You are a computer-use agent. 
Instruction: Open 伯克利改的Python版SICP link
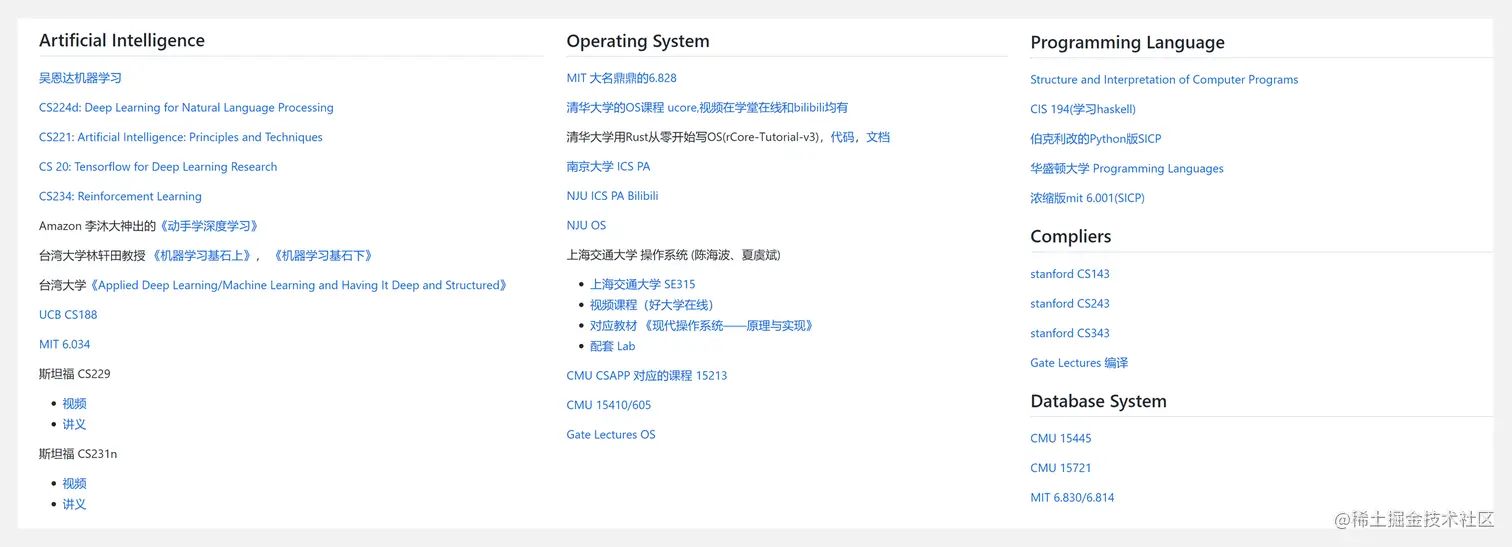[x=1096, y=139]
